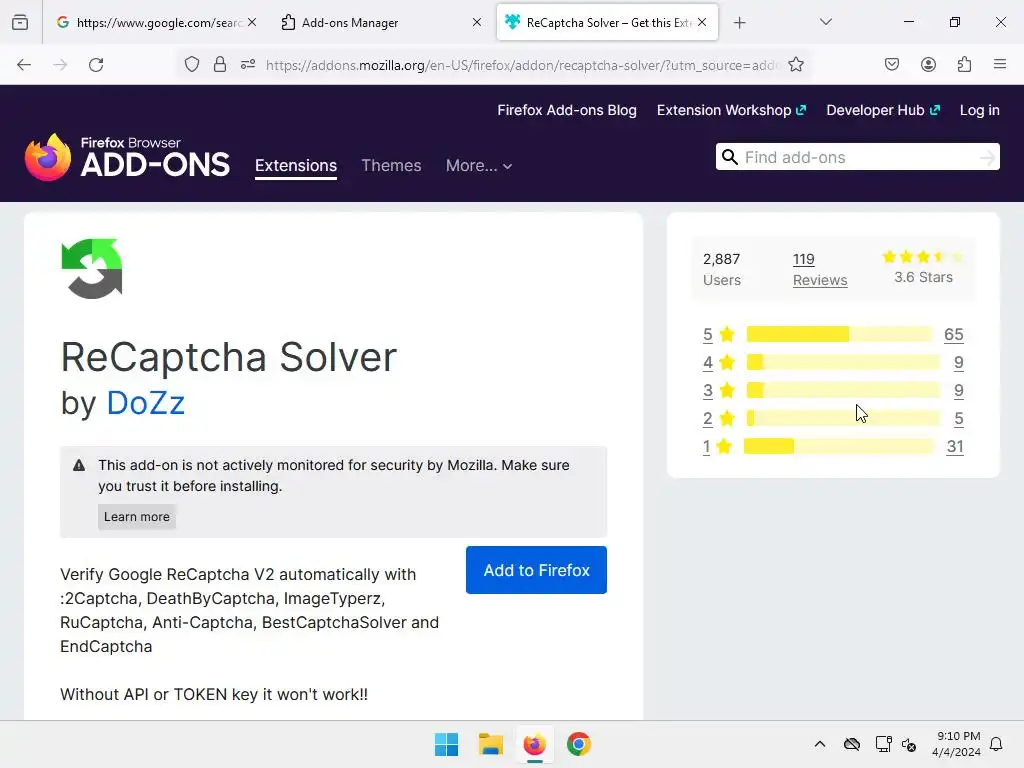Click network status tray icon
This screenshot has height=768, width=1024.
point(883,744)
